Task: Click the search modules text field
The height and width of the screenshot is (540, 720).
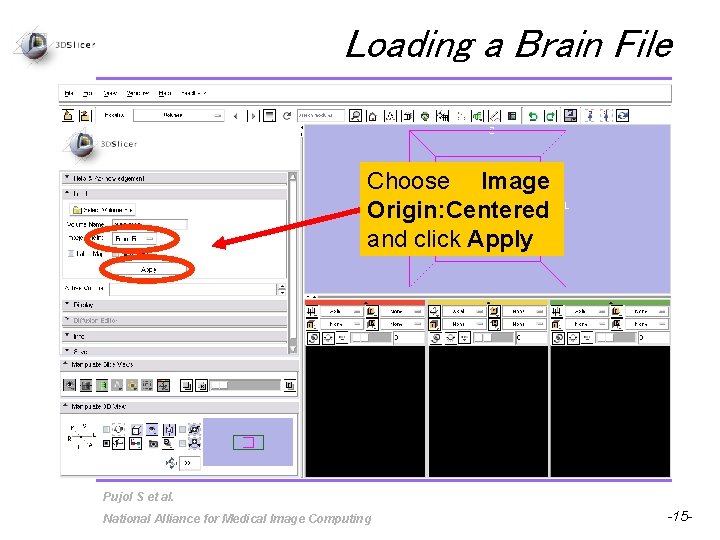Action: tap(321, 115)
